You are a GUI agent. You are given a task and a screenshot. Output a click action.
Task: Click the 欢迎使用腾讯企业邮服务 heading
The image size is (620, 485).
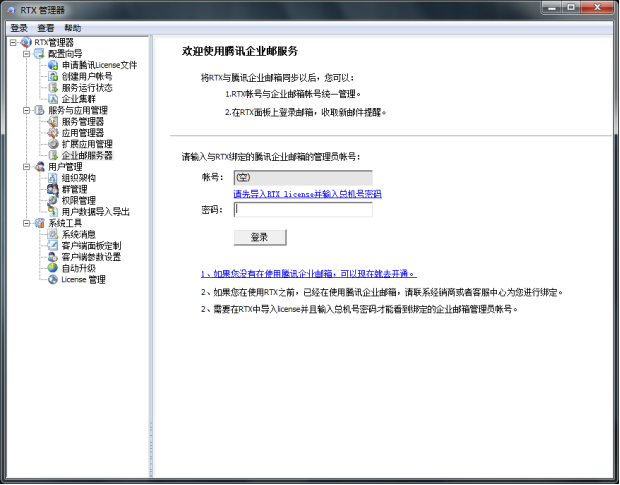(240, 51)
